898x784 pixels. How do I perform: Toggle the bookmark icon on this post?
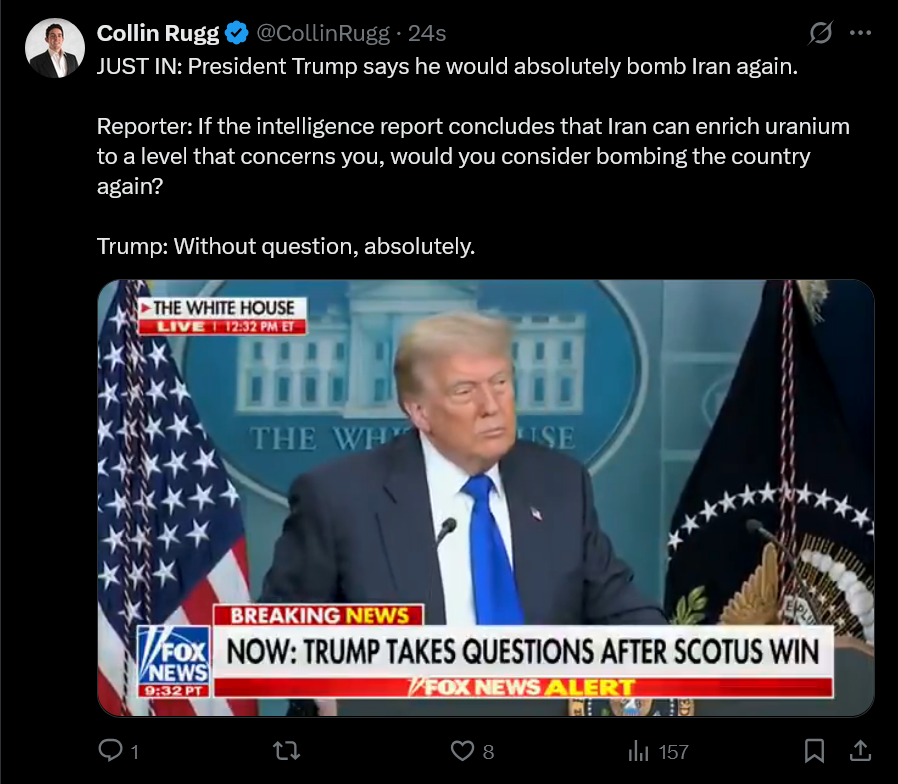click(814, 751)
